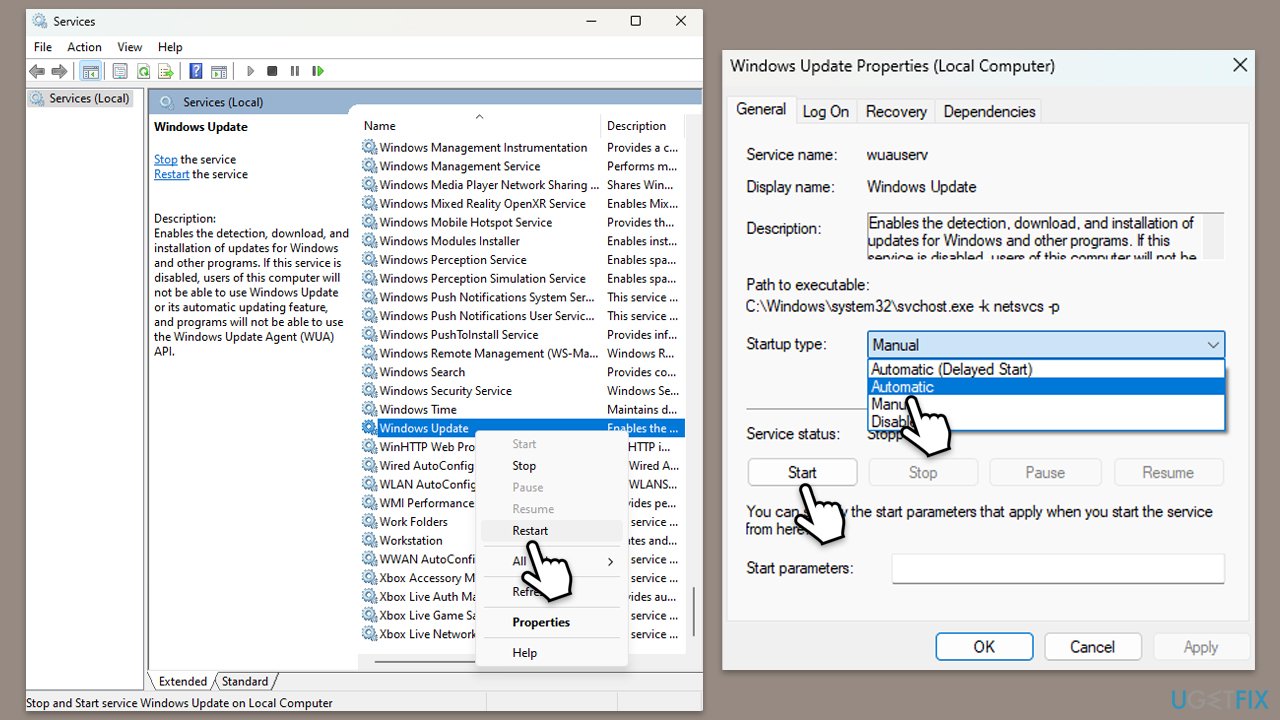Click the Restart the service link
The image size is (1280, 720).
tap(172, 174)
